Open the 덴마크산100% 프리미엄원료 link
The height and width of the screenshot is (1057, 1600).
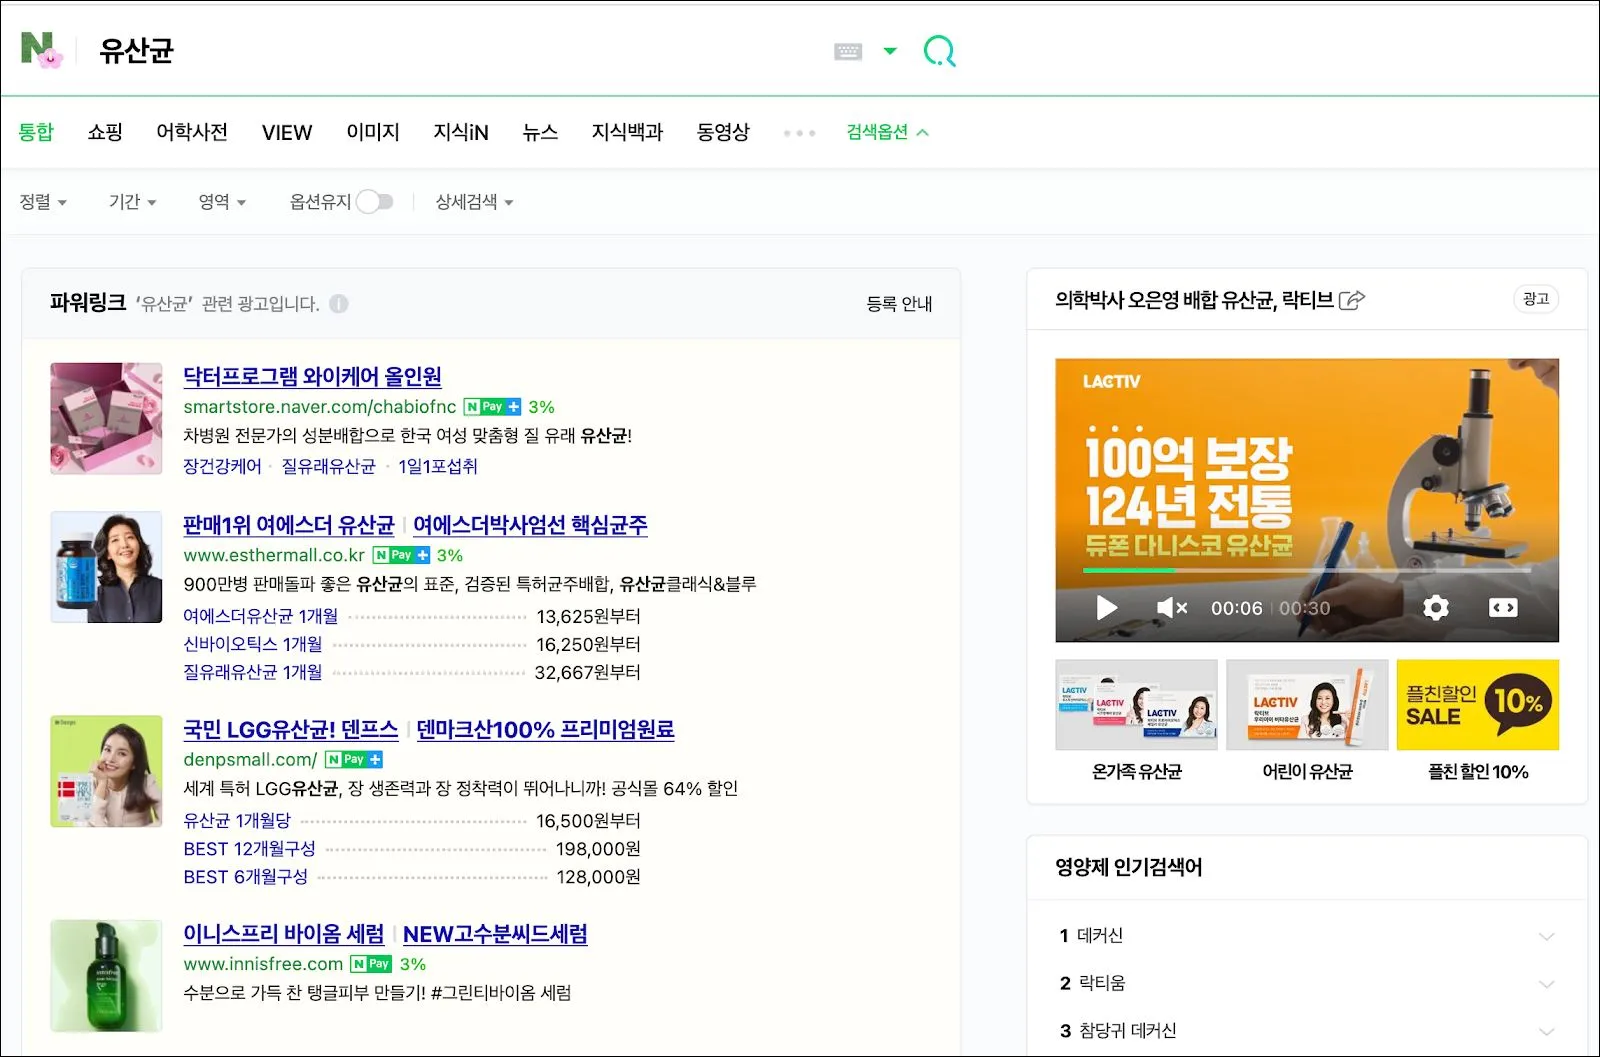click(x=546, y=730)
